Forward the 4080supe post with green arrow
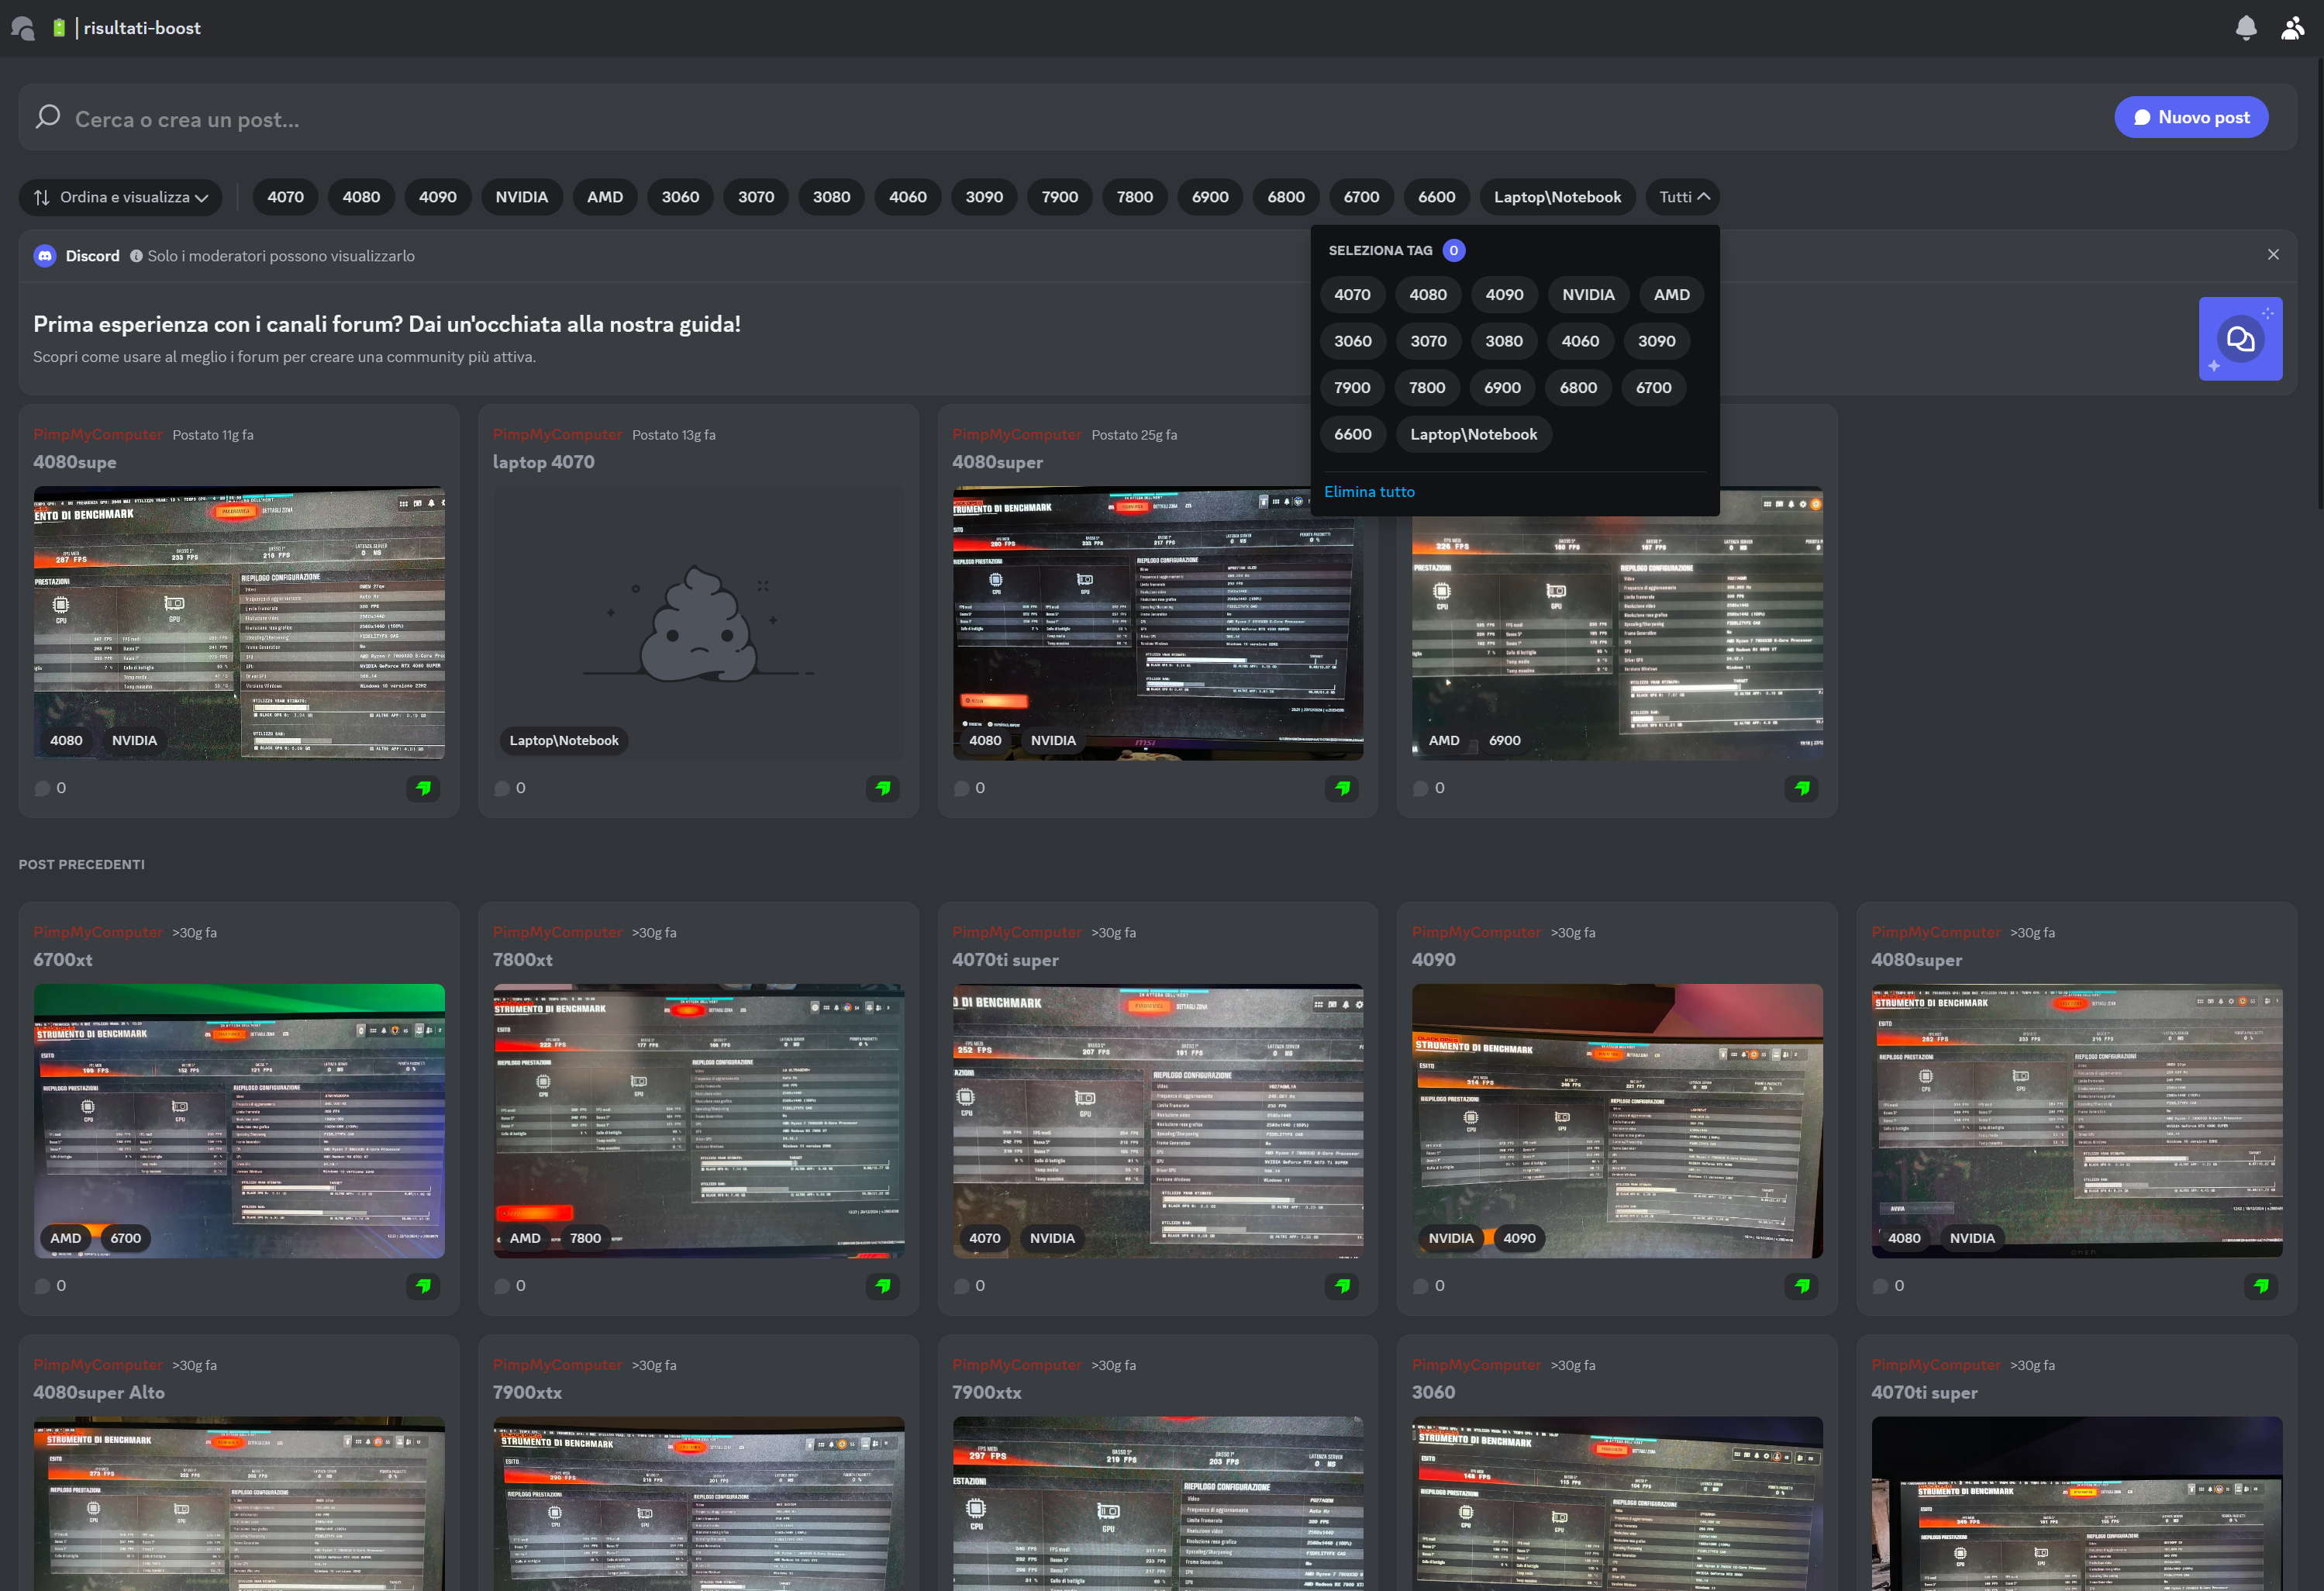The image size is (2324, 1591). point(423,788)
